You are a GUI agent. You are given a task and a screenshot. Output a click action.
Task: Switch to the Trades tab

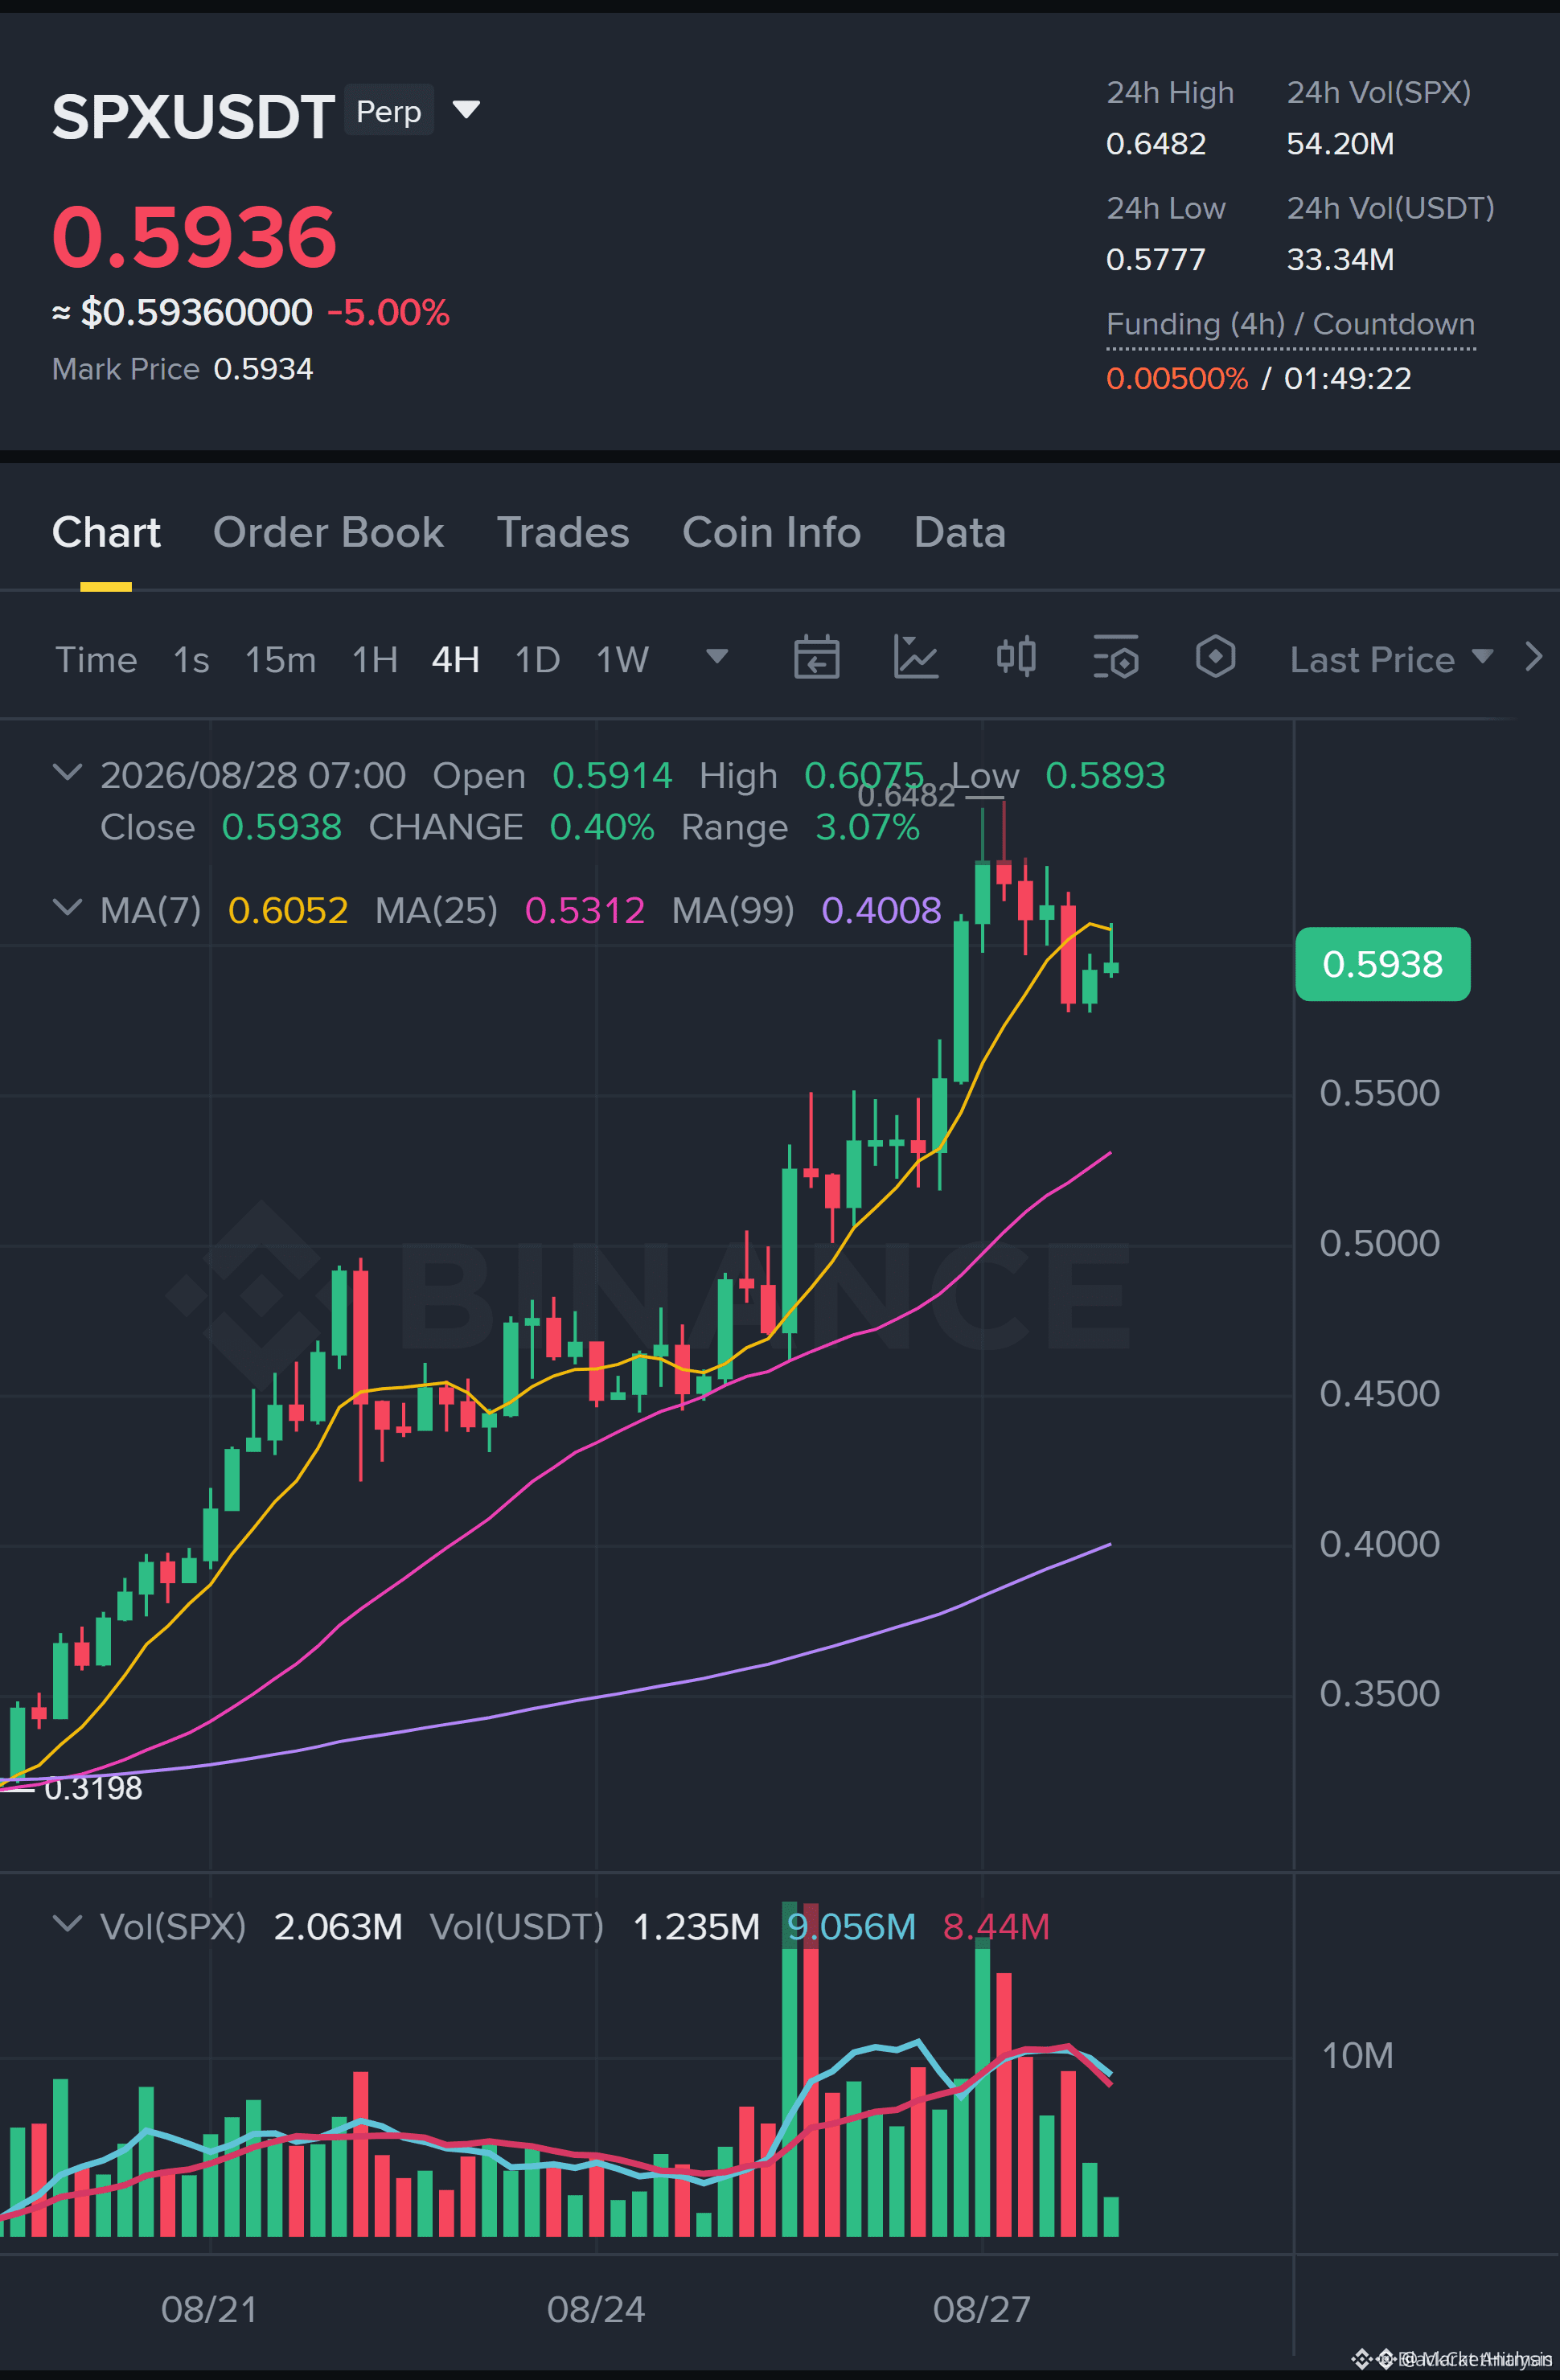(563, 532)
